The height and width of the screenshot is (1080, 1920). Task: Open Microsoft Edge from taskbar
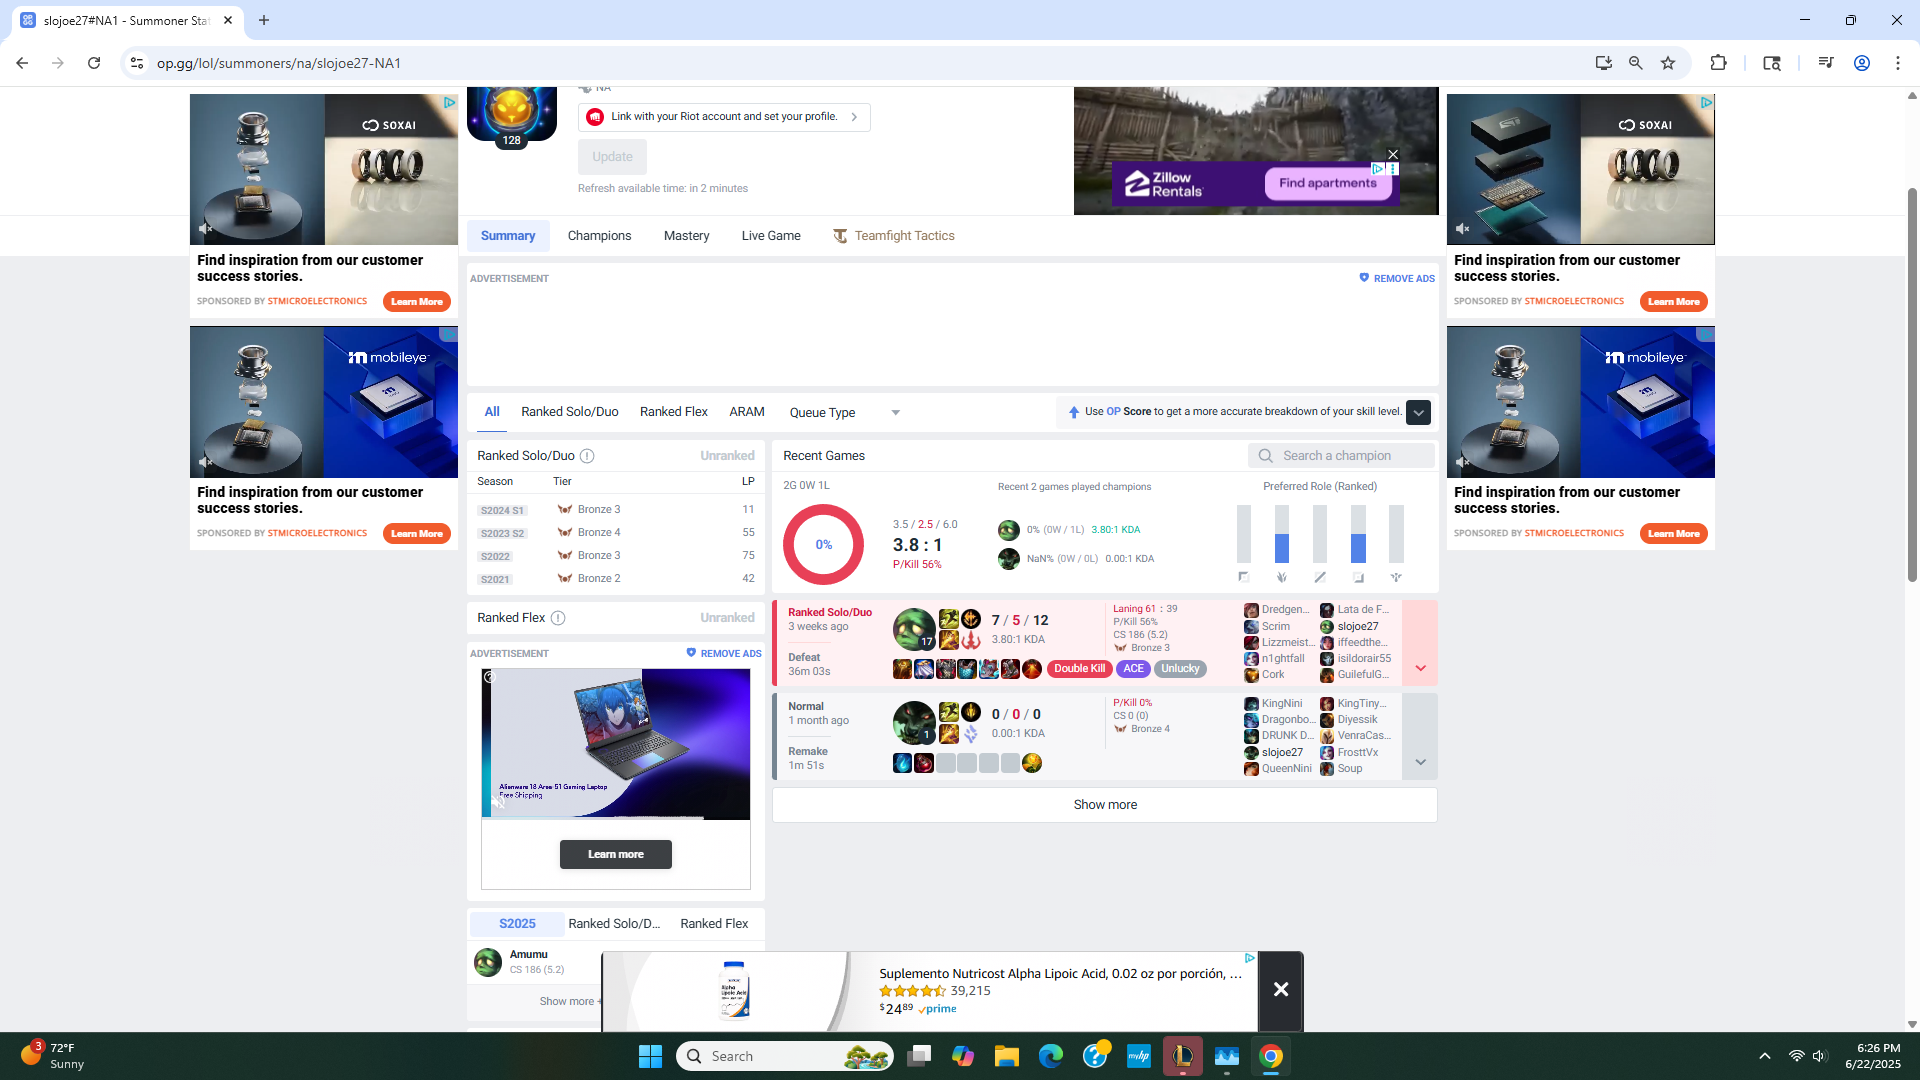point(1050,1056)
